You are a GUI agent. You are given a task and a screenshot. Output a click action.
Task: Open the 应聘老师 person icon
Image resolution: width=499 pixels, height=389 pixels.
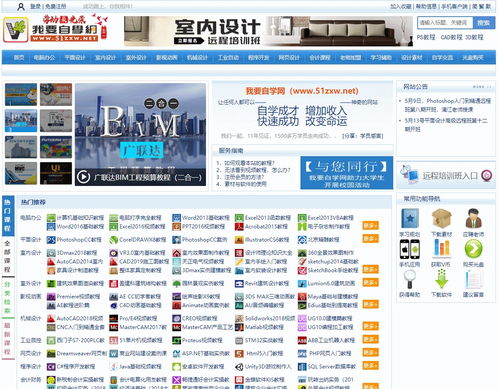[473, 219]
